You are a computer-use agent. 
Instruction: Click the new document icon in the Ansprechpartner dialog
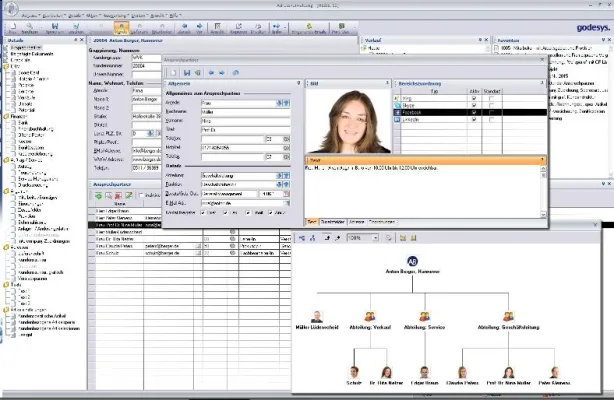pyautogui.click(x=173, y=72)
